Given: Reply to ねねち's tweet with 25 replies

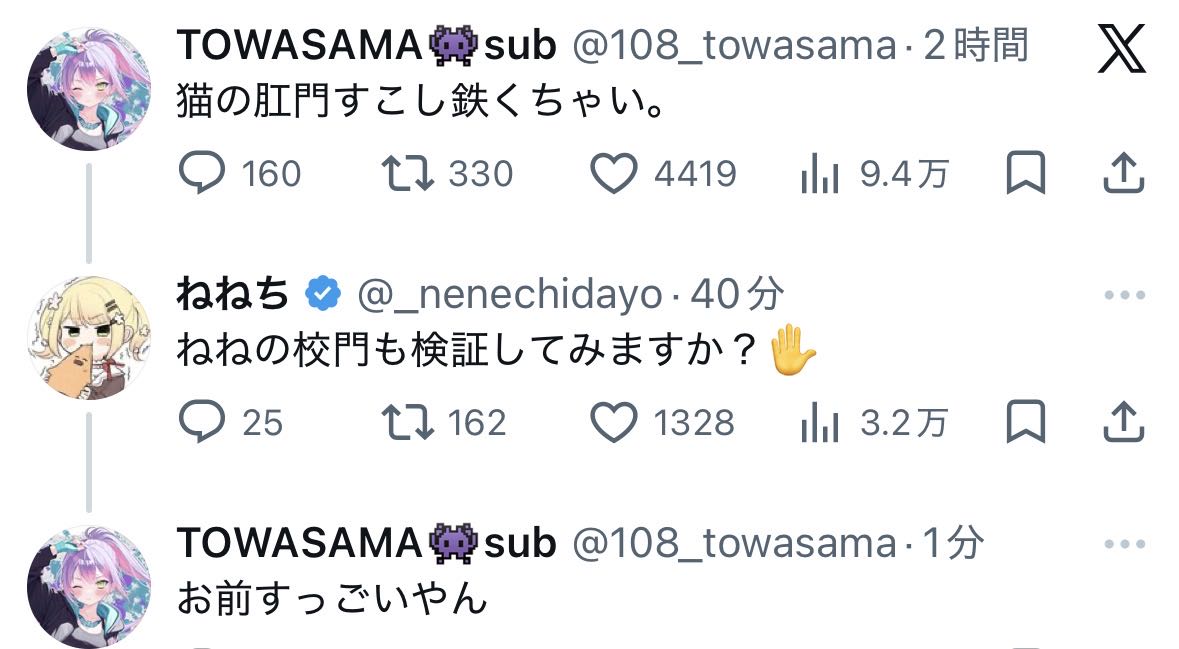Looking at the screenshot, I should (203, 423).
